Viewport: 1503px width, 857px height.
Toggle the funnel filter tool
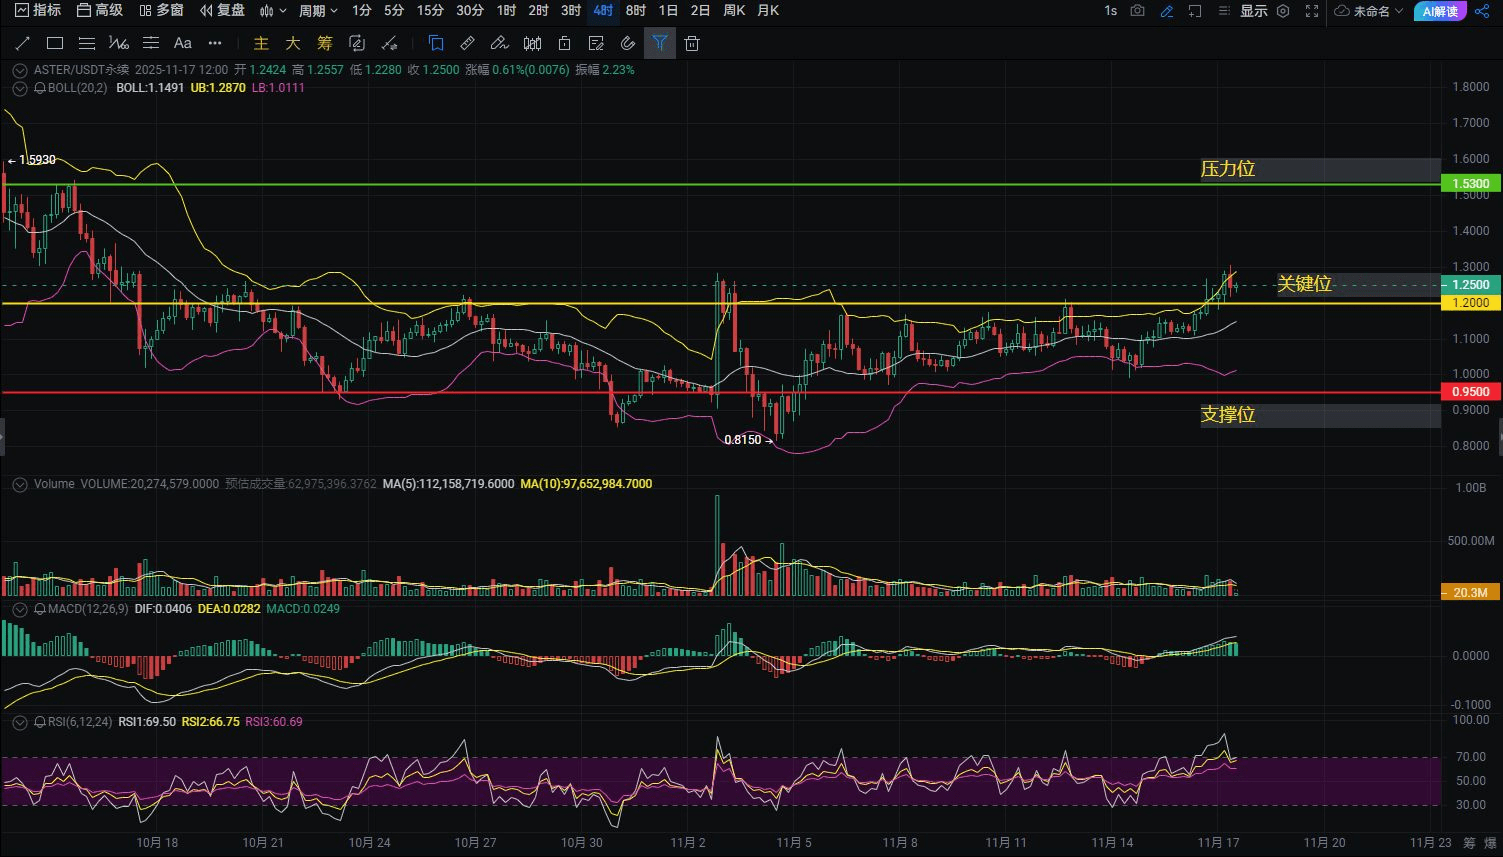[660, 44]
